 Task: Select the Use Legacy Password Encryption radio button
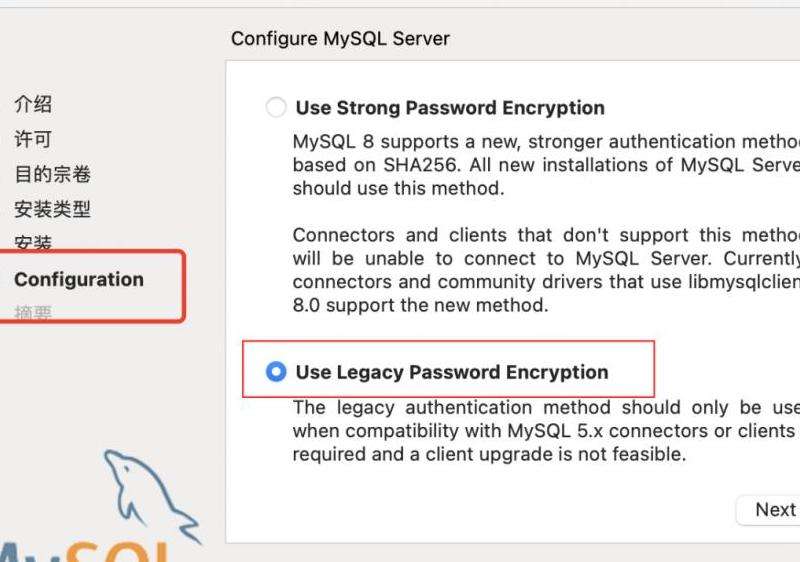coord(276,372)
